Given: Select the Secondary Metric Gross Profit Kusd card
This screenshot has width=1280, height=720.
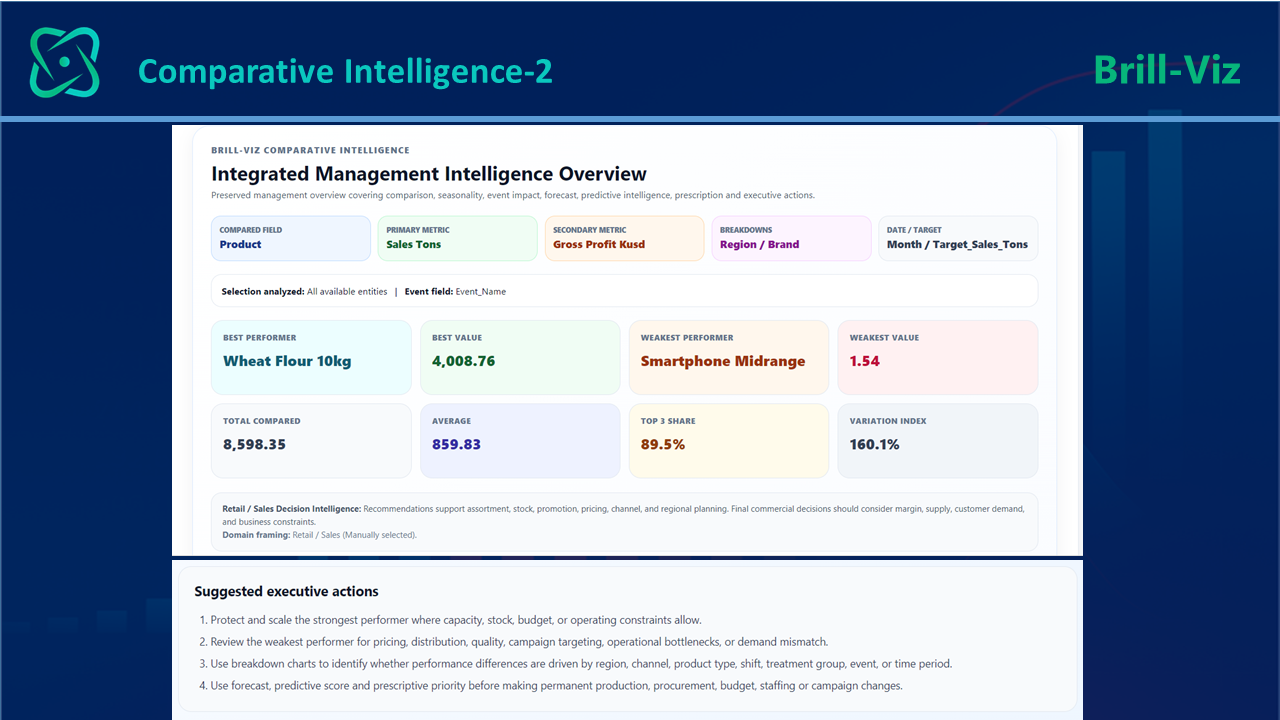Looking at the screenshot, I should click(624, 239).
